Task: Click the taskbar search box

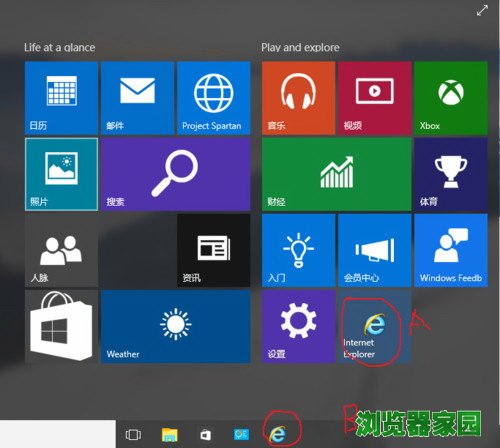Action: click(x=58, y=434)
